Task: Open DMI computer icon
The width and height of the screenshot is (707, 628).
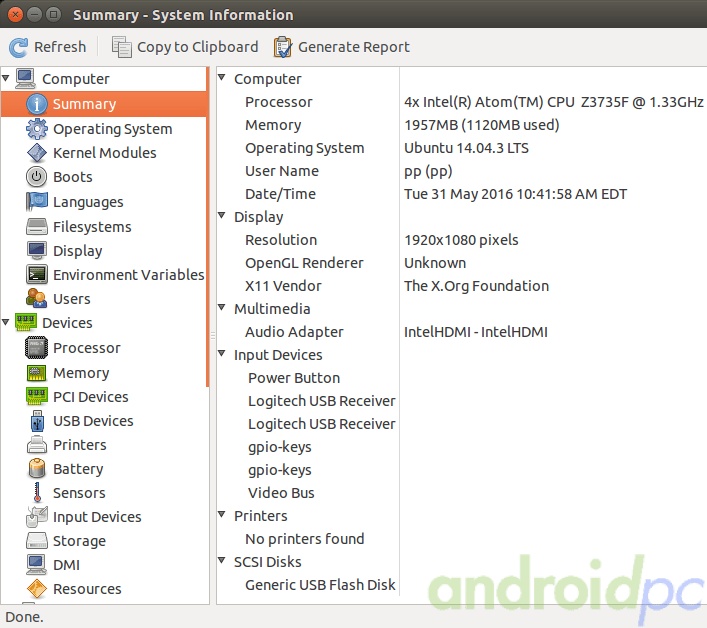Action: pos(37,564)
